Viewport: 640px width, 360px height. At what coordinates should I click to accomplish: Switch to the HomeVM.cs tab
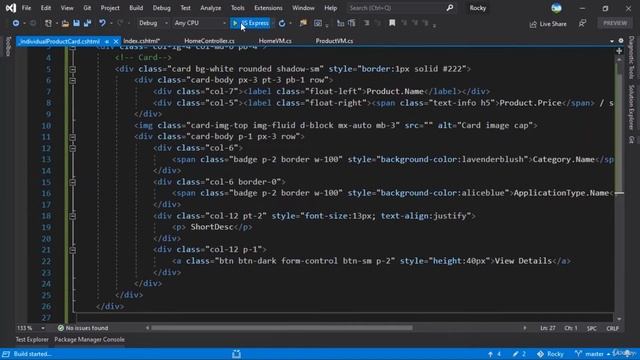[x=275, y=41]
